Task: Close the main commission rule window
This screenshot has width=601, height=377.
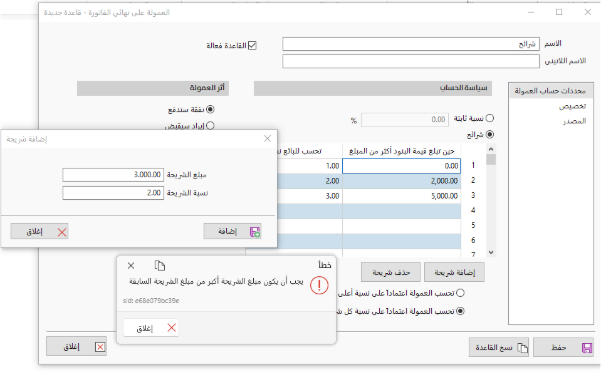Action: [x=588, y=12]
